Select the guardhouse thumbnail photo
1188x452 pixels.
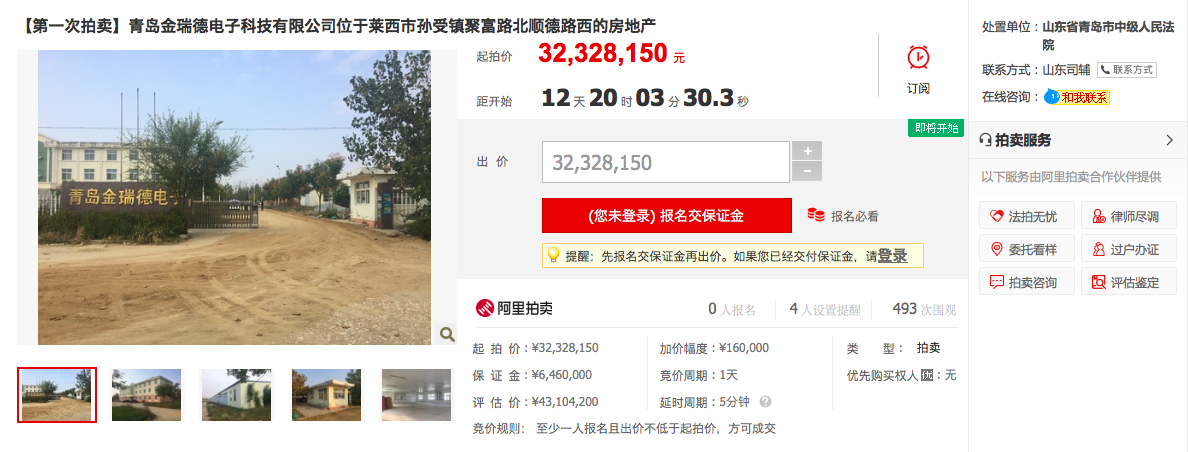coord(327,394)
